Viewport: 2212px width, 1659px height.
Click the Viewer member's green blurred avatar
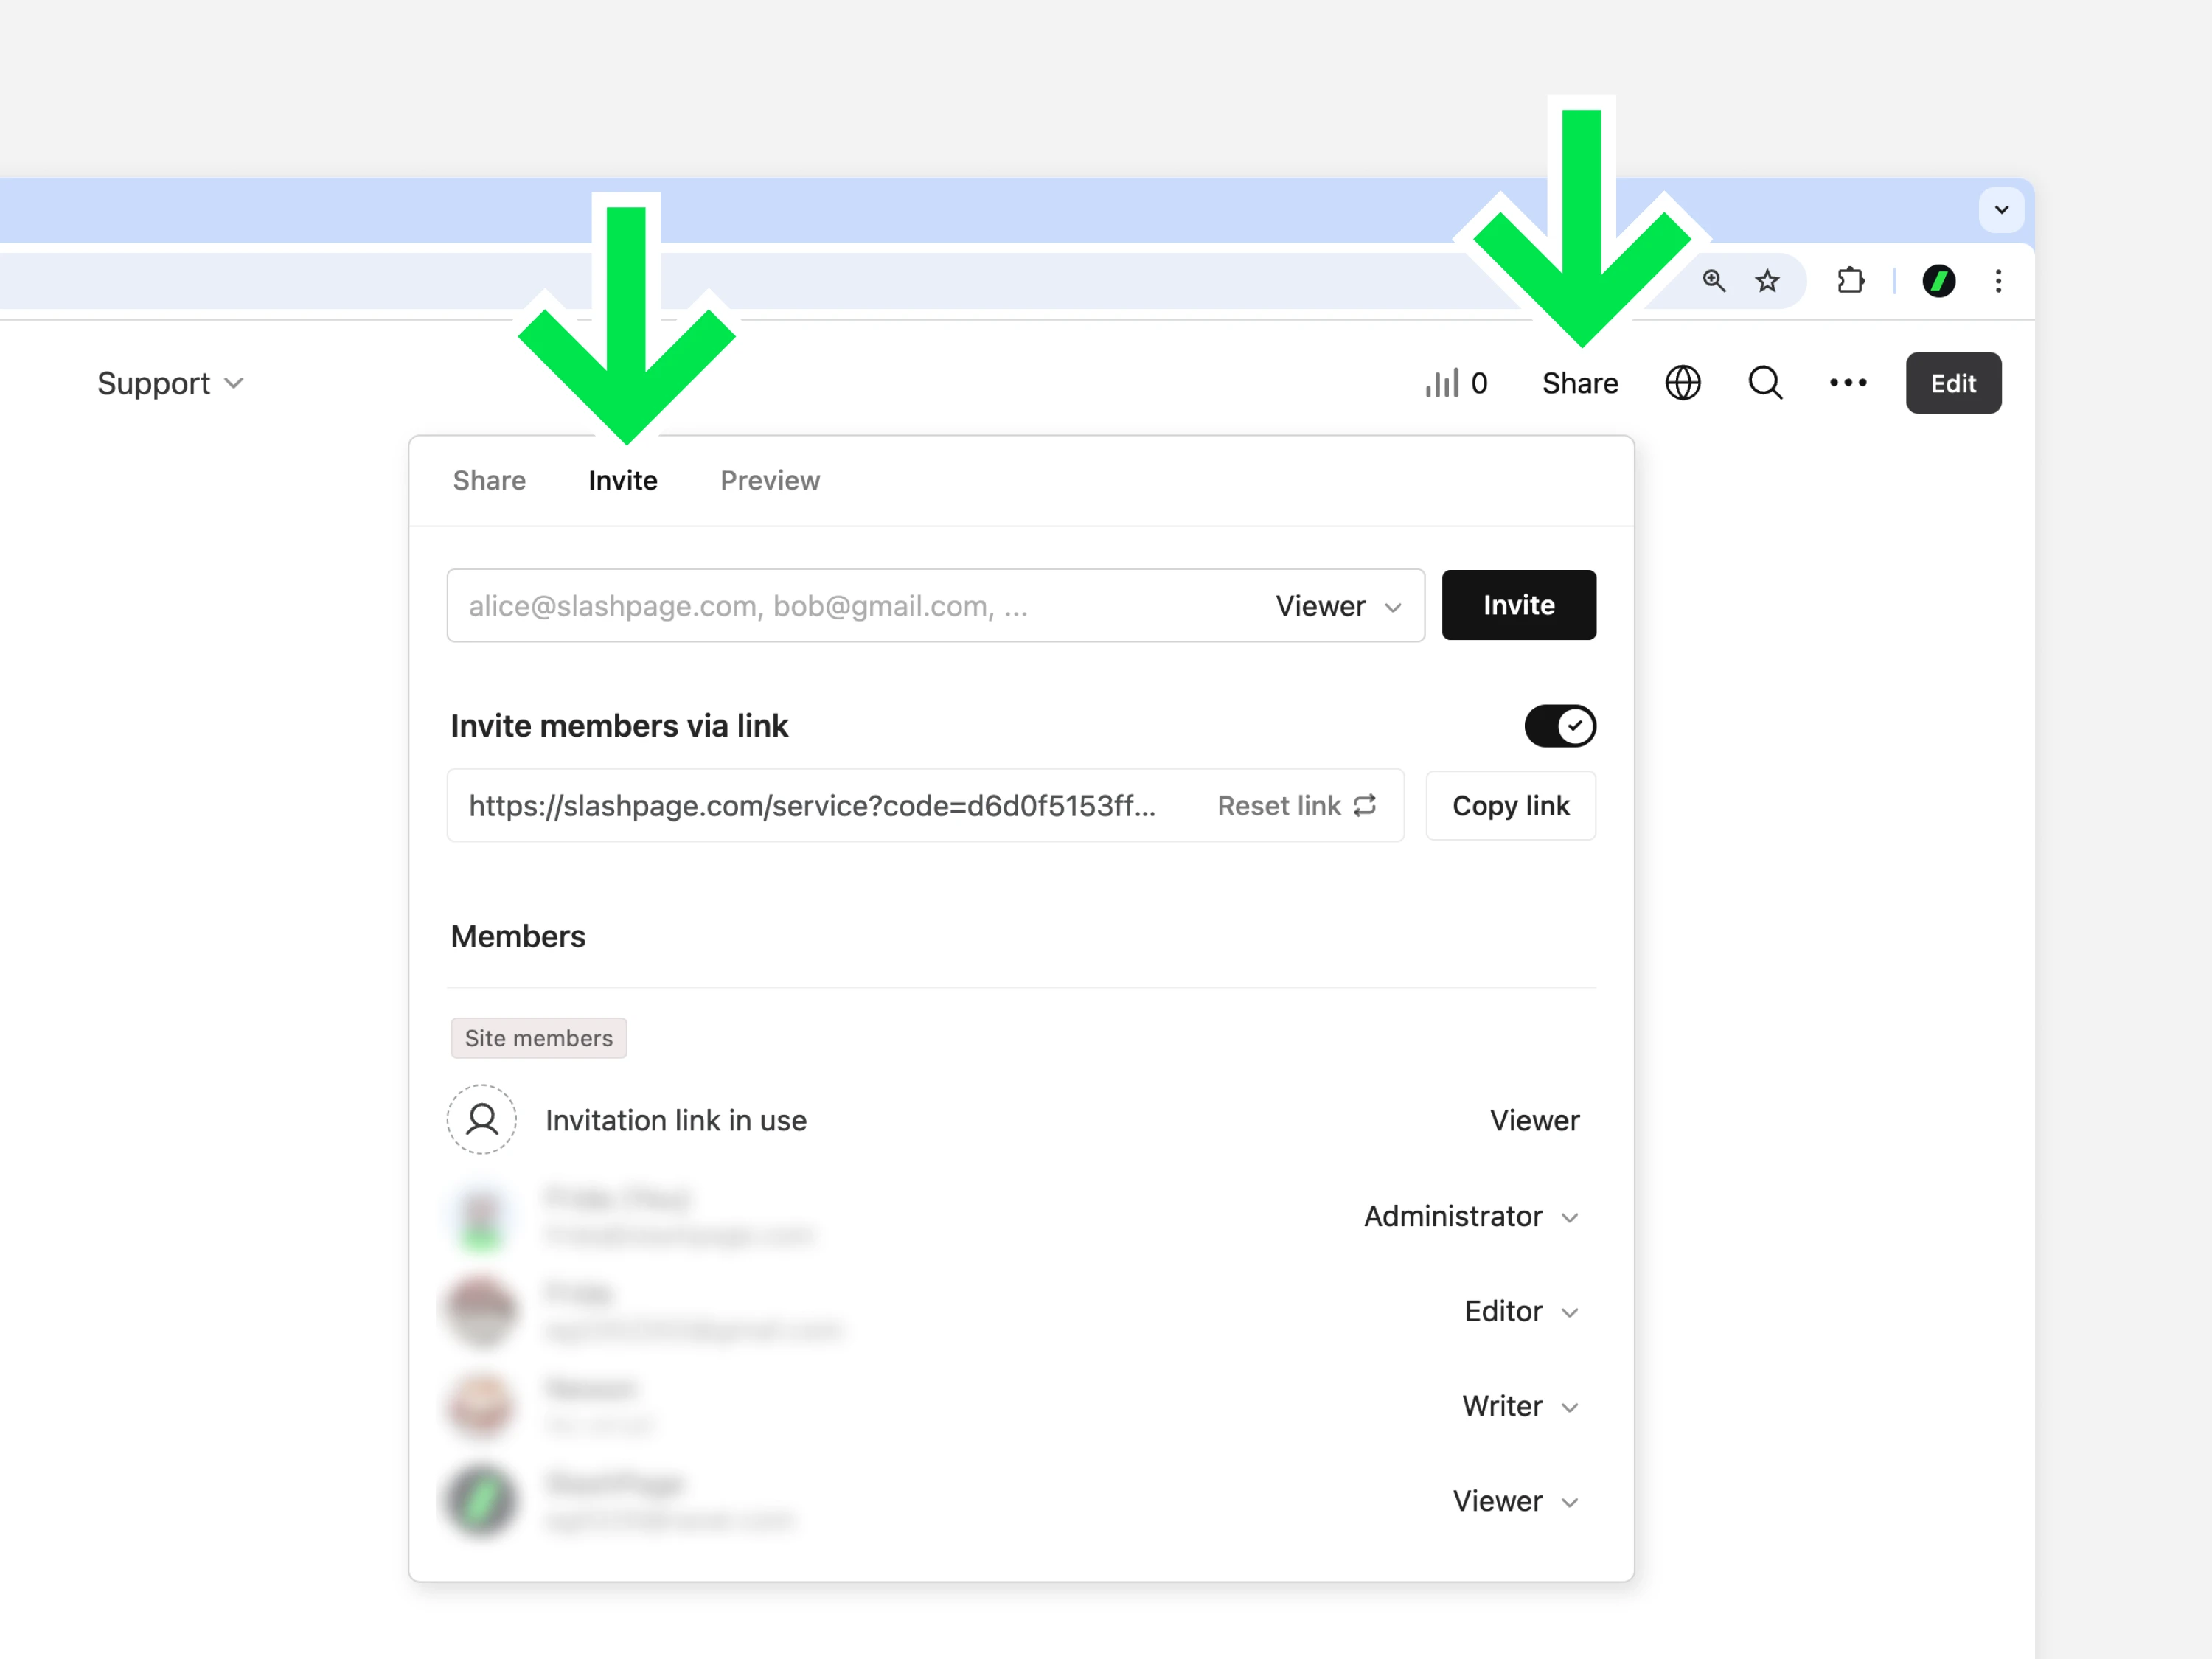click(x=482, y=1501)
